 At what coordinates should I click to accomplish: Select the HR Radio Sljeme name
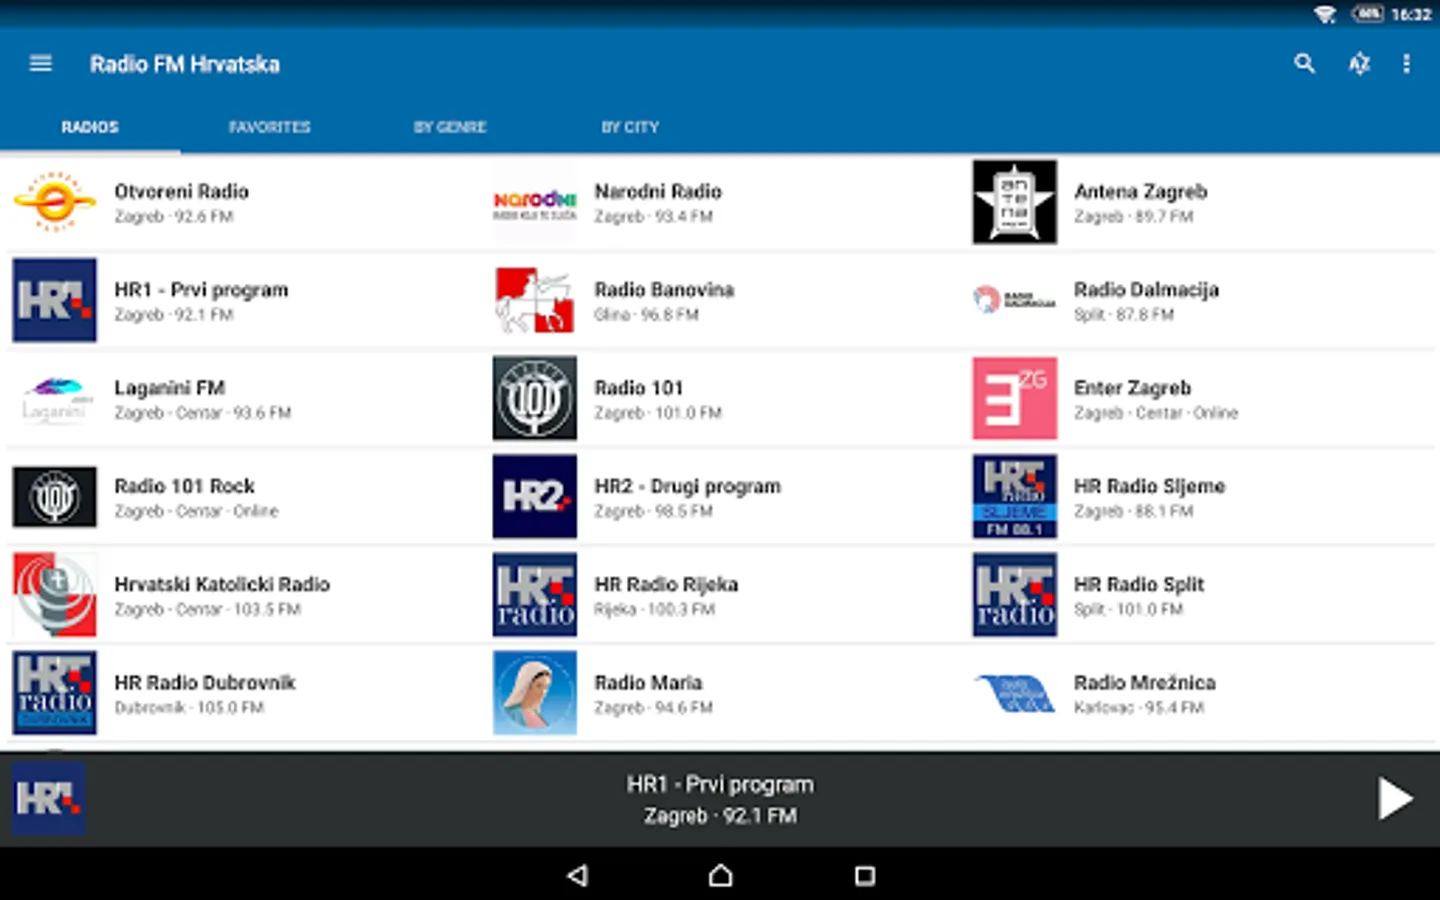coord(1149,486)
